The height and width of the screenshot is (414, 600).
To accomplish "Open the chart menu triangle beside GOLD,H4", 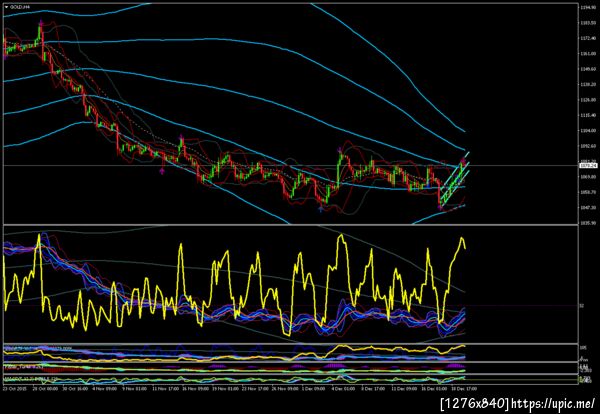I will click(6, 7).
